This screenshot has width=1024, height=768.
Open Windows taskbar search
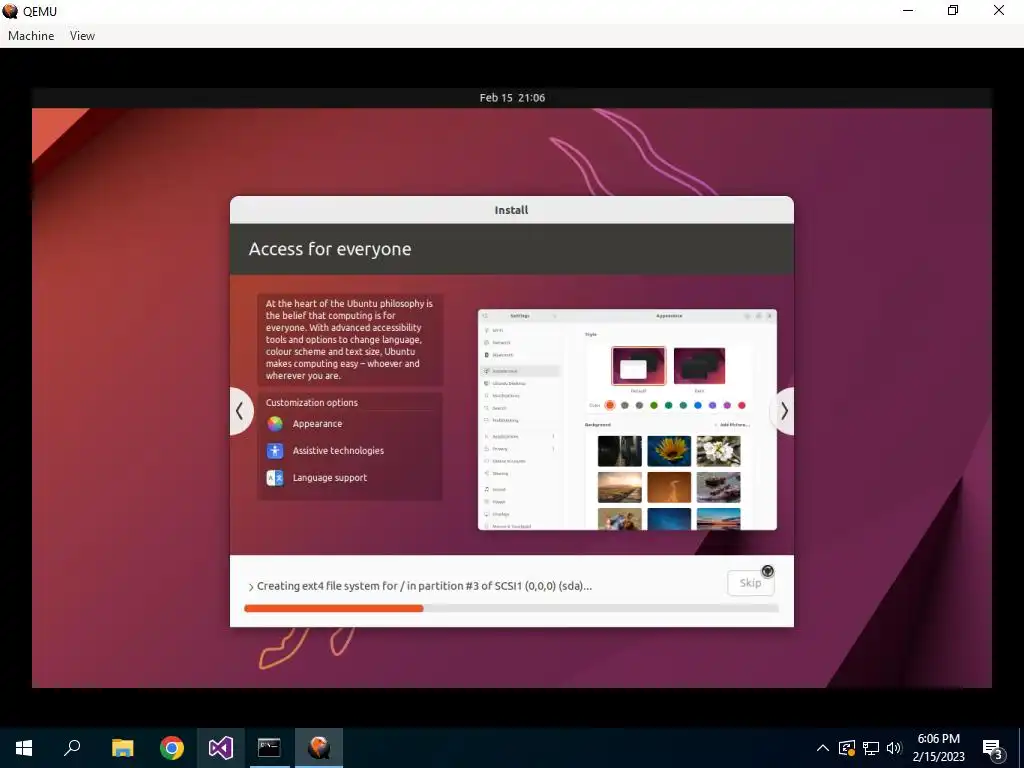[x=72, y=748]
